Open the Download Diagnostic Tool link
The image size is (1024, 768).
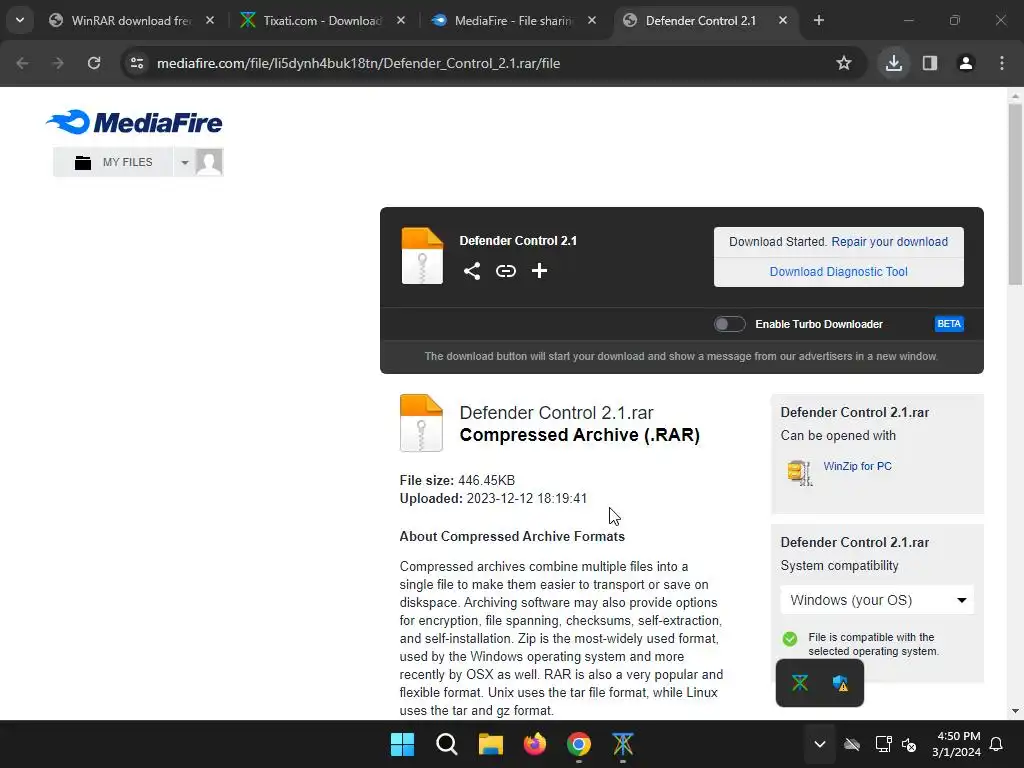pos(839,272)
